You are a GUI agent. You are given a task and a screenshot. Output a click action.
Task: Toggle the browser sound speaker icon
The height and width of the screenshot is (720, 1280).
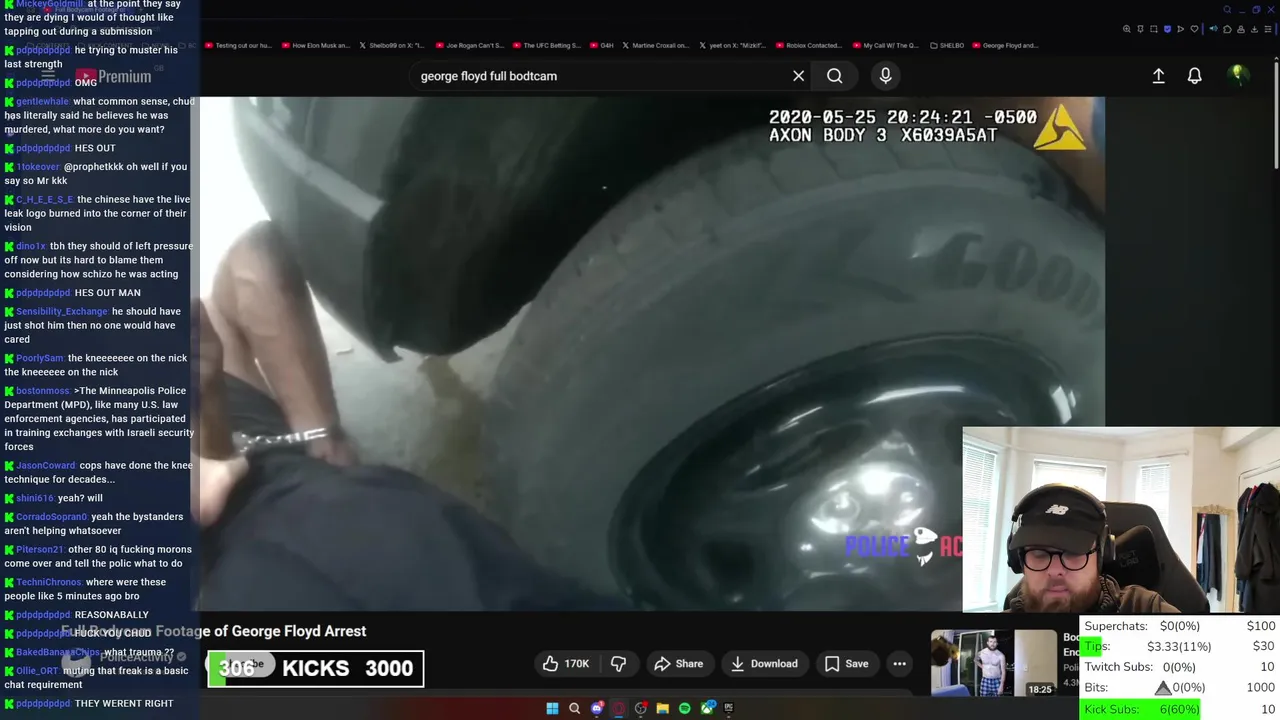pos(1214,29)
